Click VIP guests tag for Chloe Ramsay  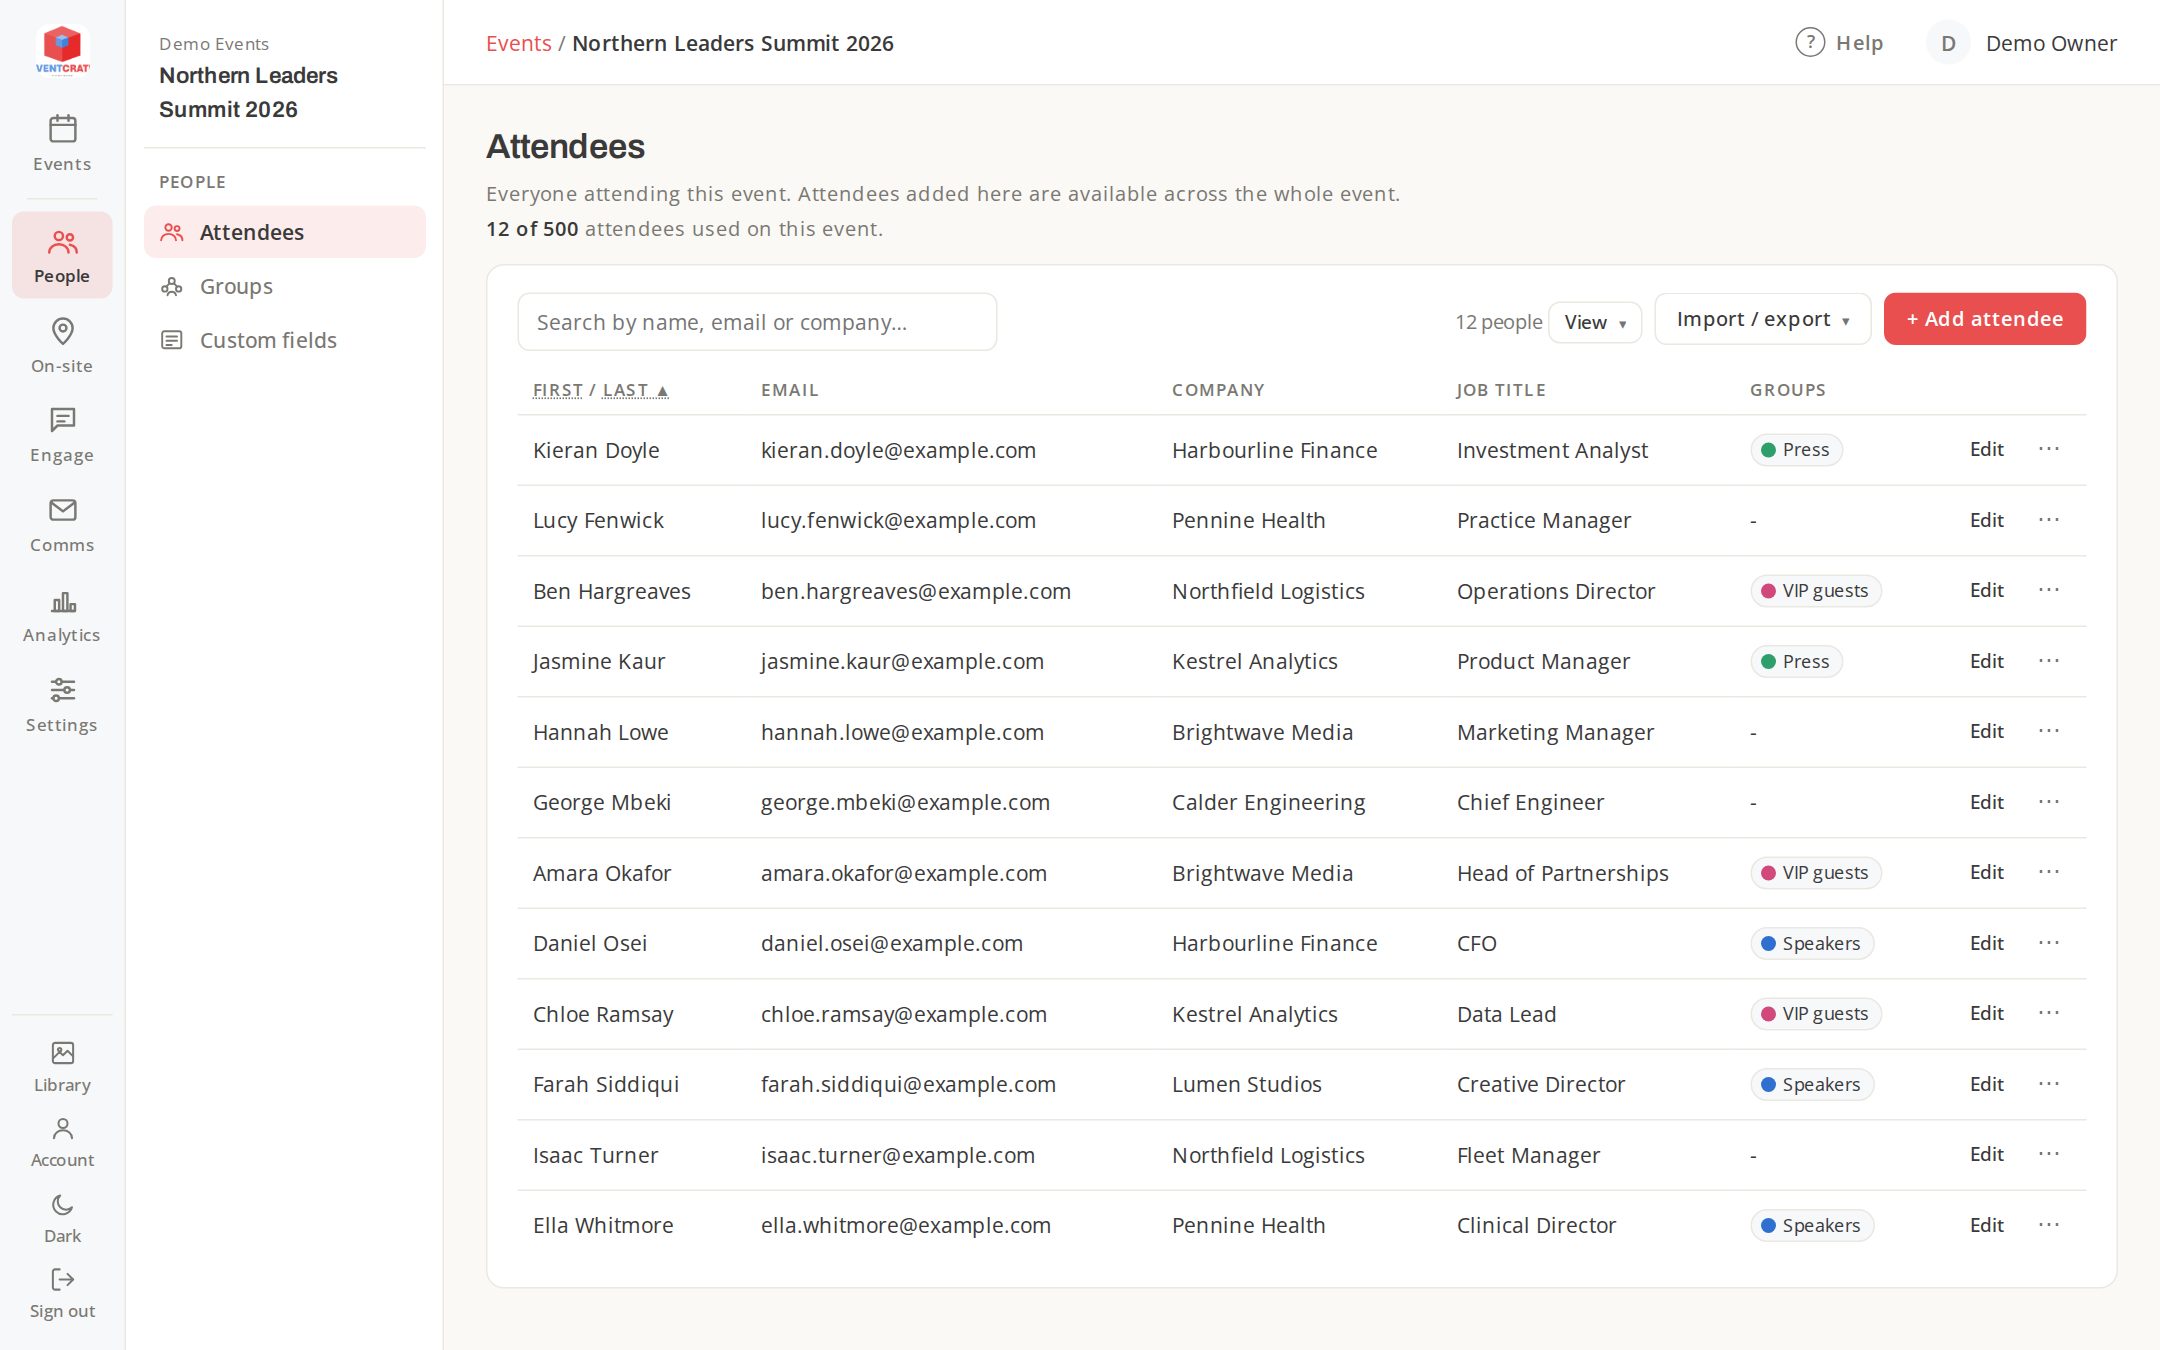click(x=1815, y=1014)
